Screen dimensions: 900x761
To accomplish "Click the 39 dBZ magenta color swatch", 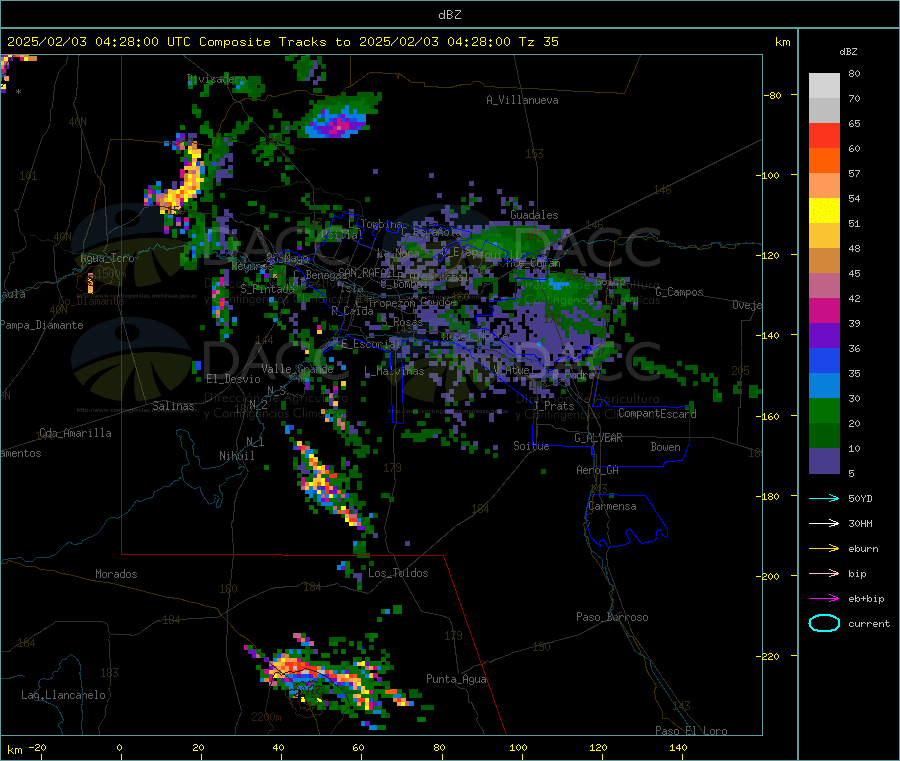I will coord(824,310).
